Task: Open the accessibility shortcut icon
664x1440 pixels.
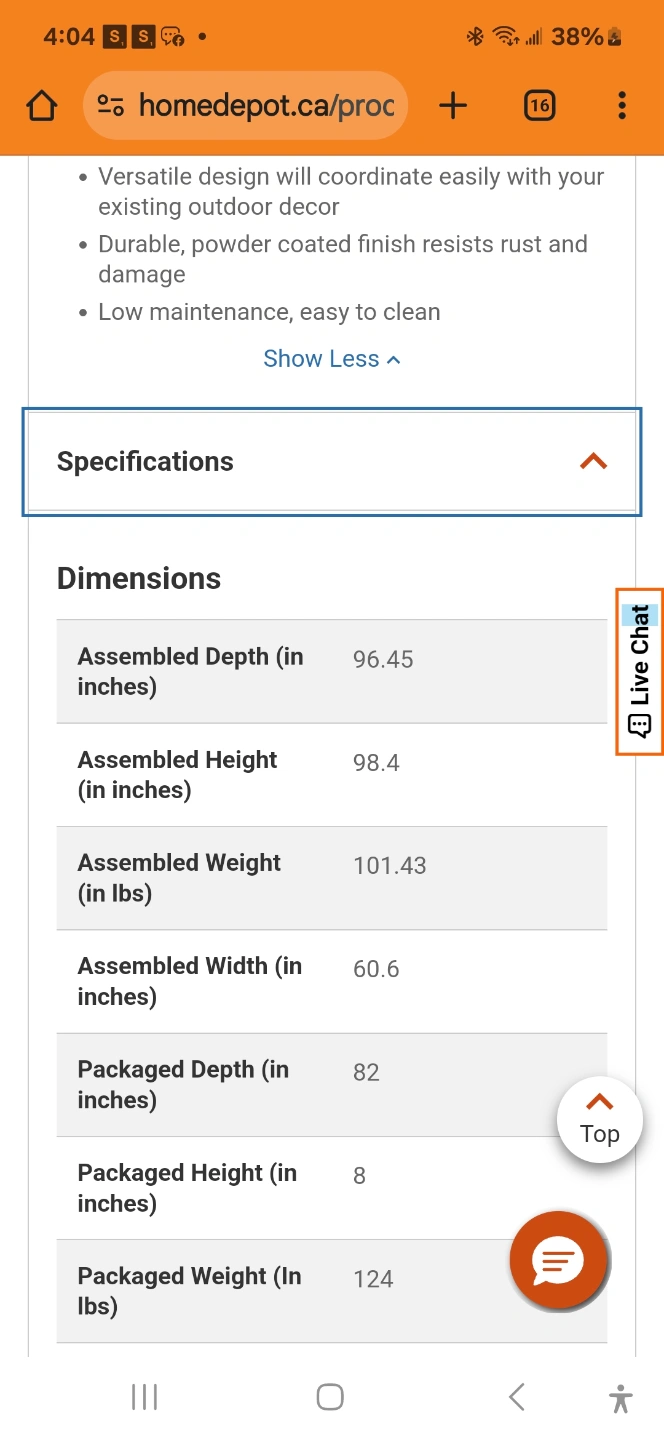Action: [x=621, y=1398]
